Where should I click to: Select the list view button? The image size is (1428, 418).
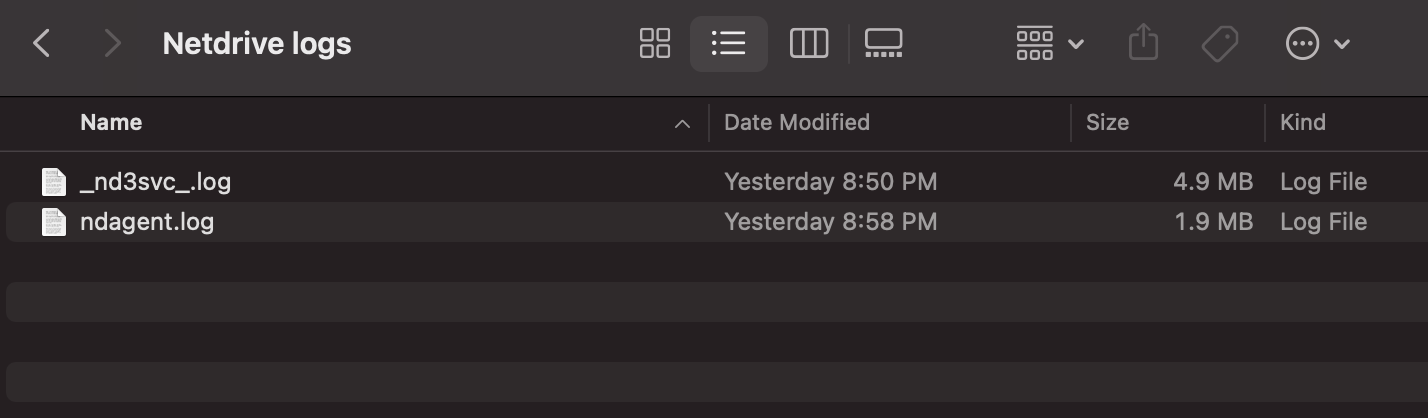tap(729, 43)
